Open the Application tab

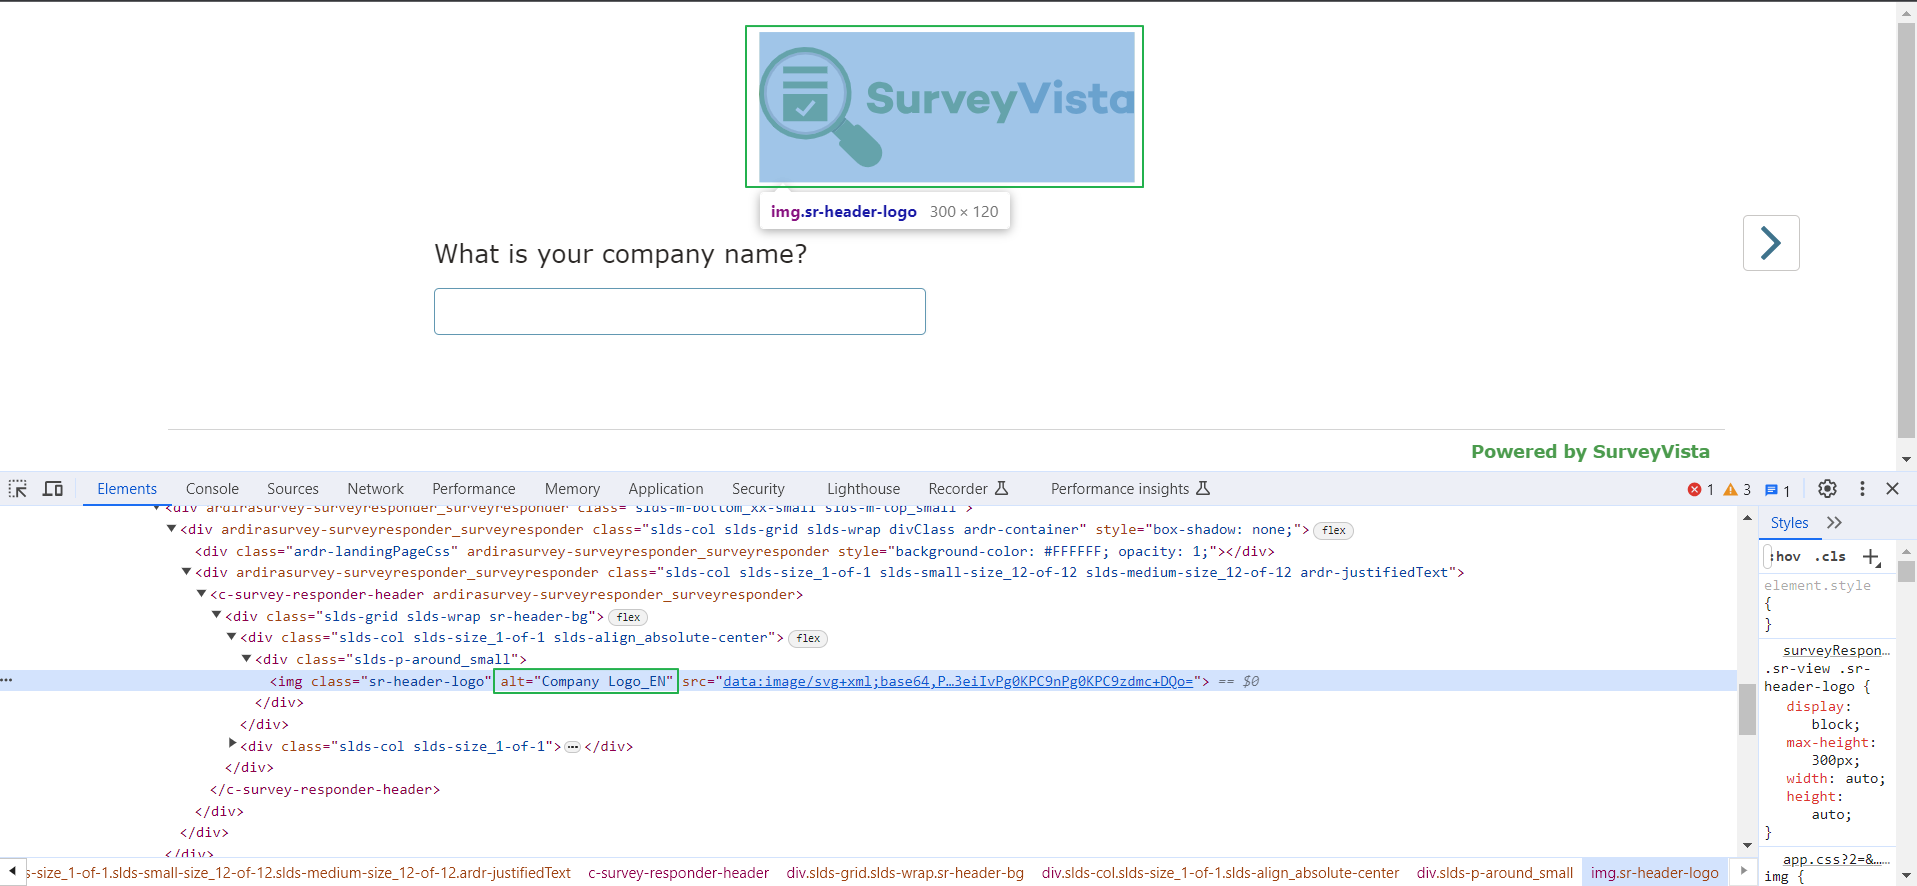(666, 489)
